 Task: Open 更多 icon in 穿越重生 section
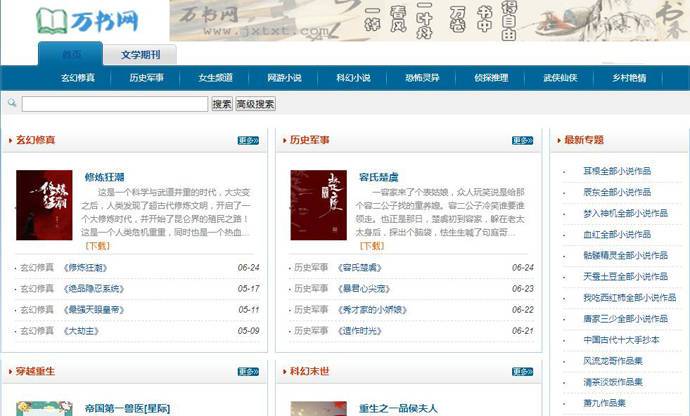point(248,372)
